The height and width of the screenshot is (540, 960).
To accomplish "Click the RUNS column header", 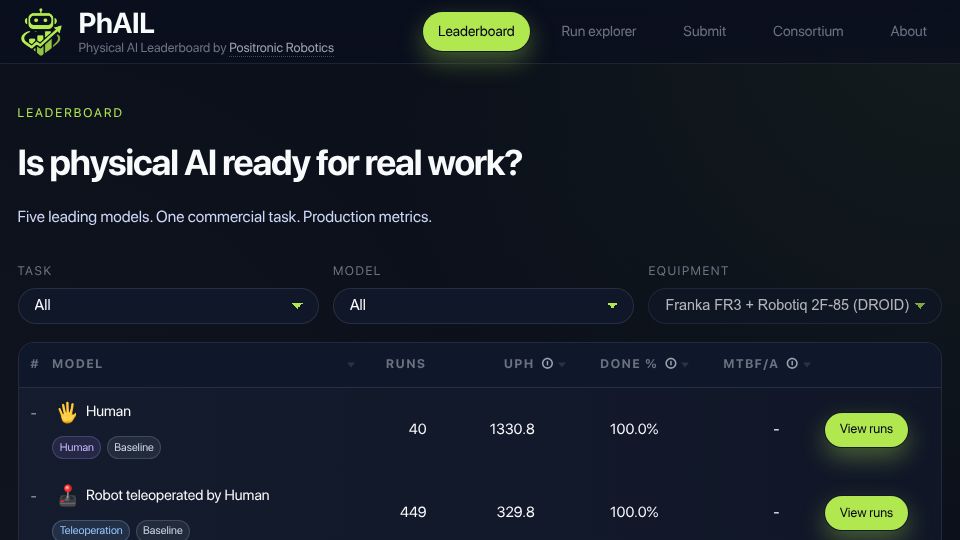I will point(405,364).
